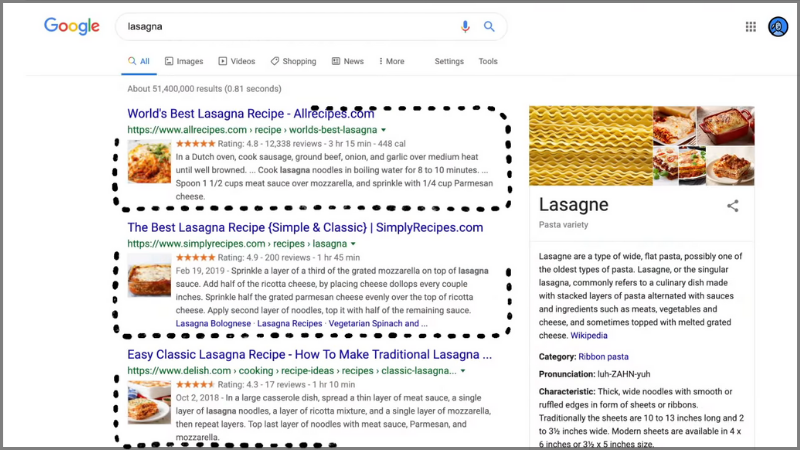Open the large lasagne pasta sheets image

point(591,145)
